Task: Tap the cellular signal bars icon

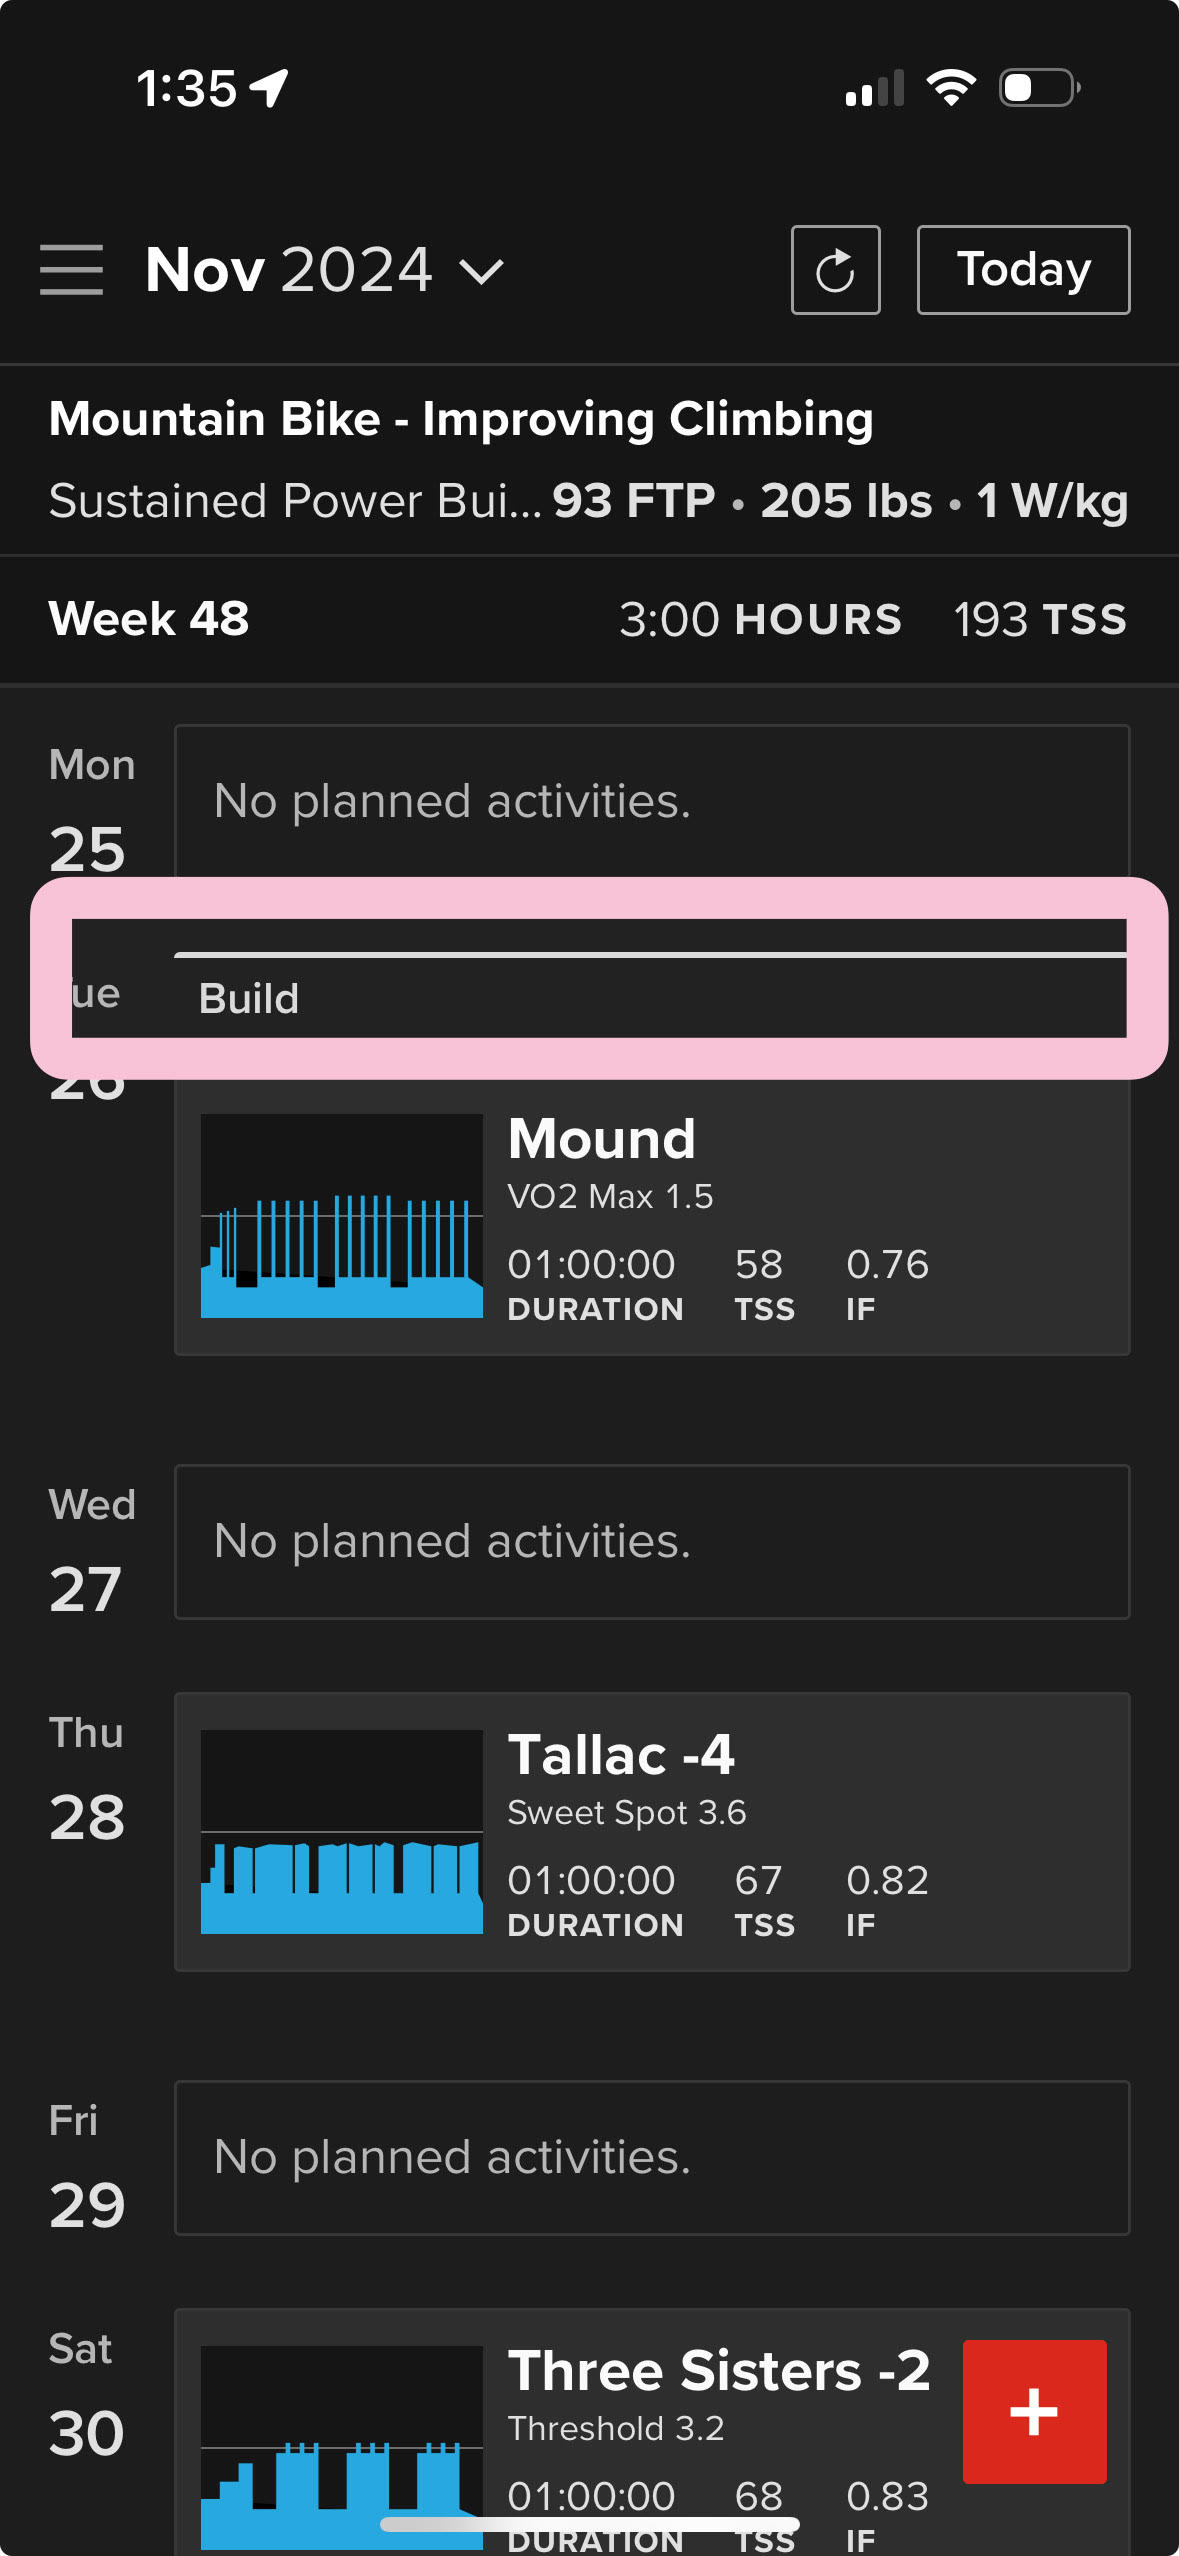Action: [x=875, y=88]
